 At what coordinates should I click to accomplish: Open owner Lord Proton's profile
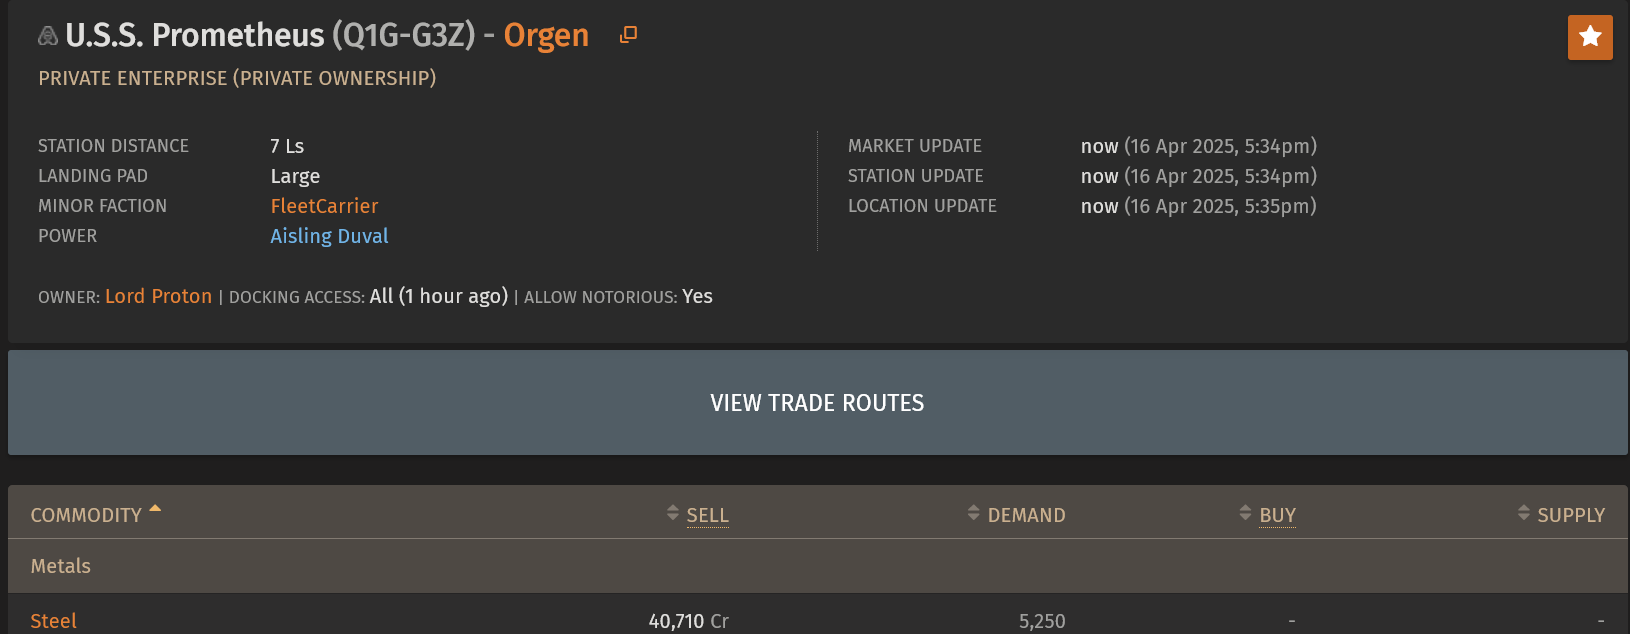tap(158, 296)
